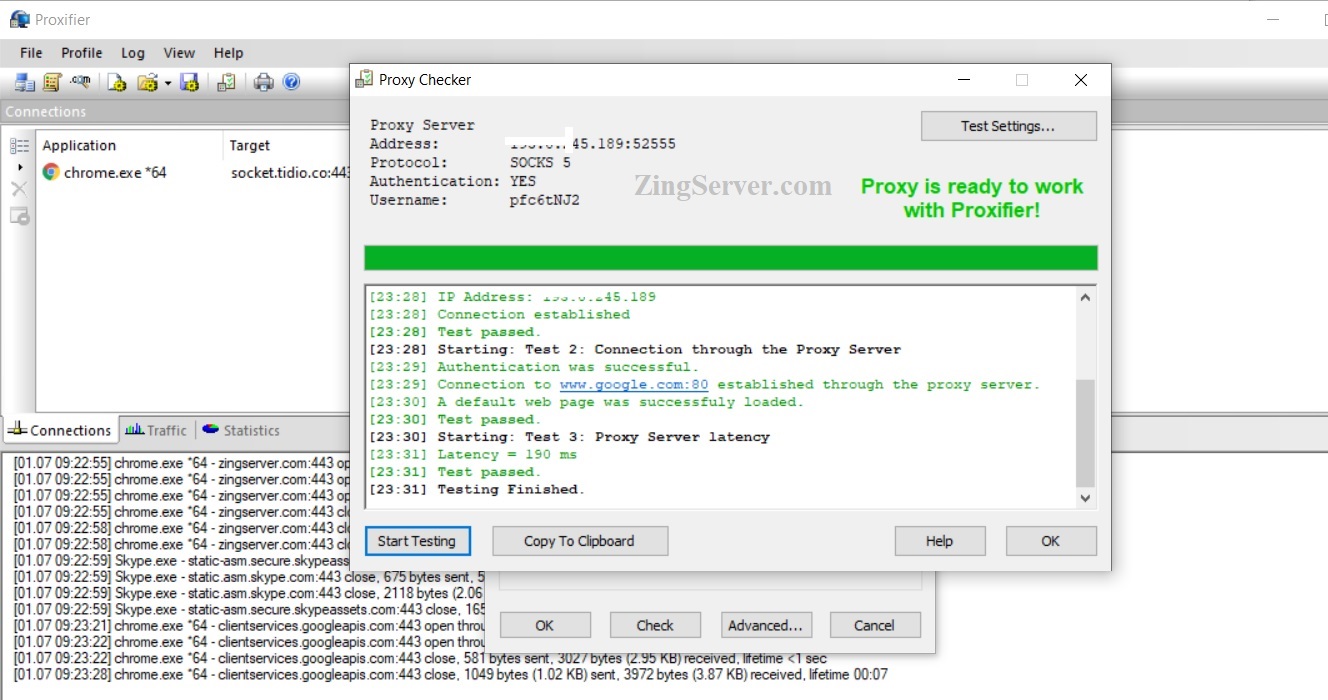Expand the chrome.exe connection row arrow
Viewport: 1328px width, 700px height.
click(x=20, y=168)
